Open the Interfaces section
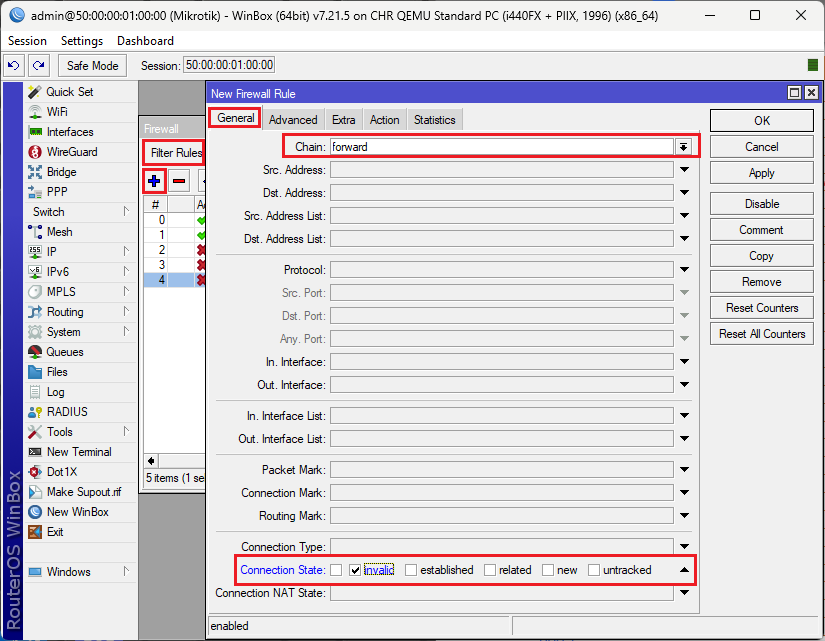The width and height of the screenshot is (825, 641). [69, 132]
